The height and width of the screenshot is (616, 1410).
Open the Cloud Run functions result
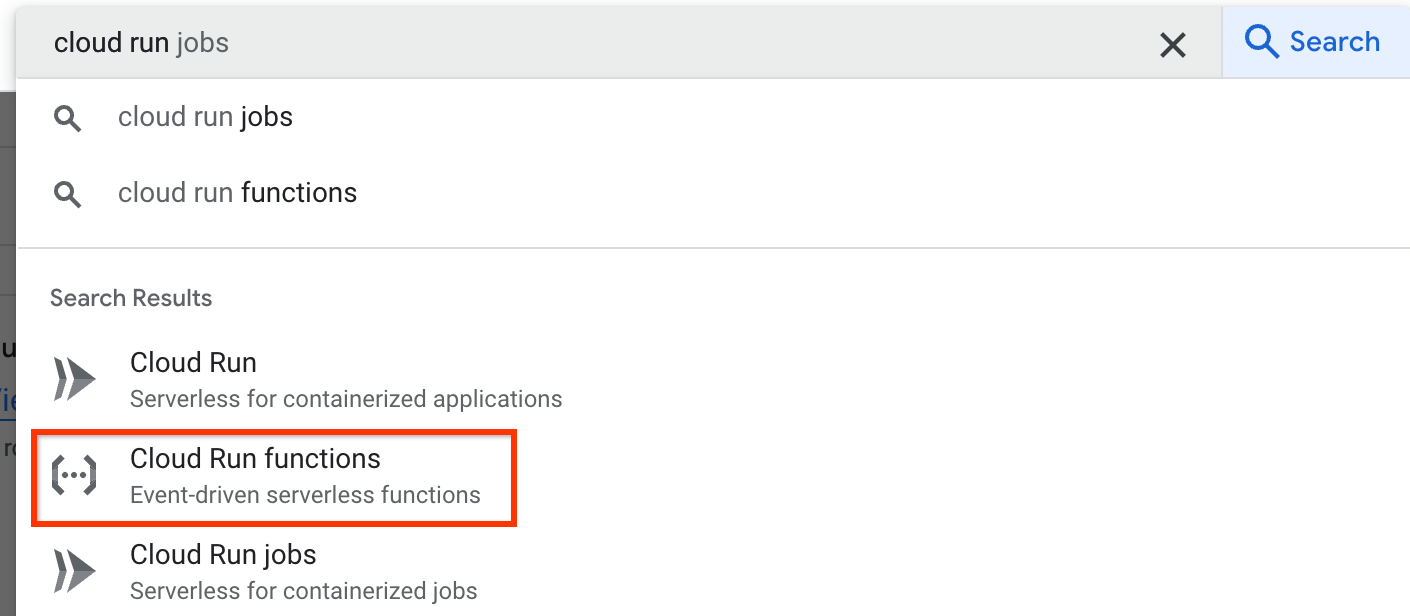click(x=255, y=459)
